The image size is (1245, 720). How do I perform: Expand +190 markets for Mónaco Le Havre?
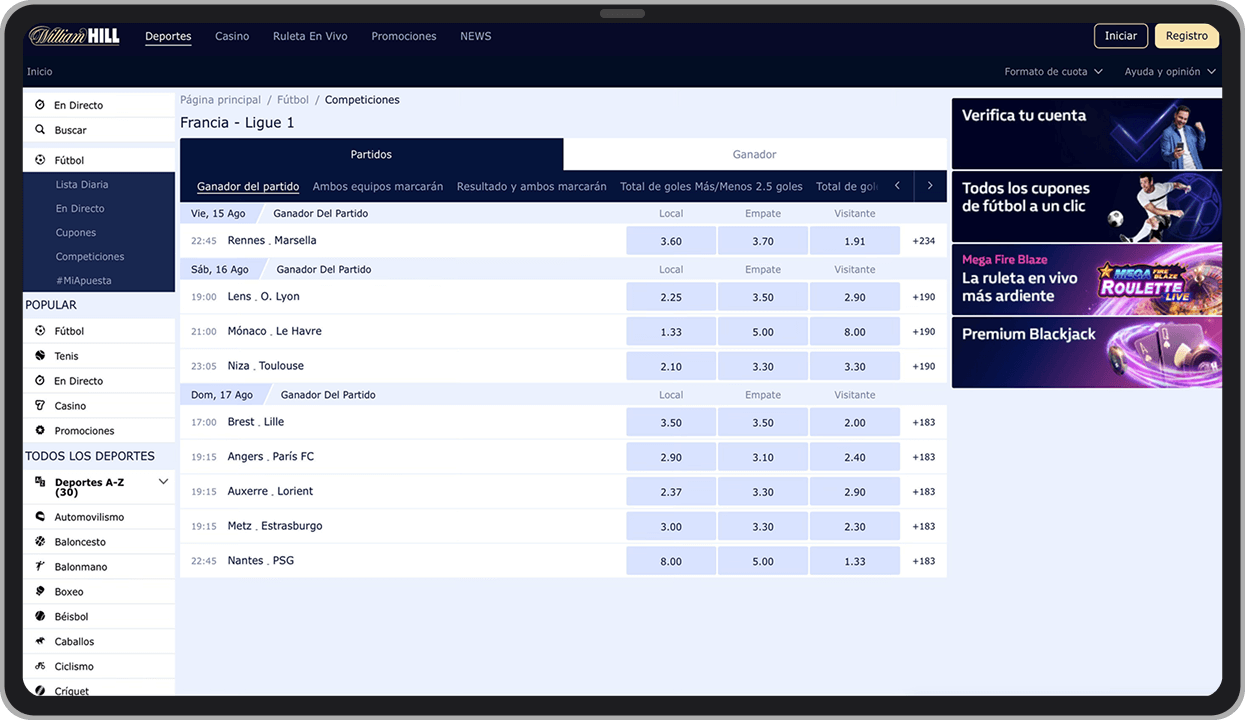924,332
